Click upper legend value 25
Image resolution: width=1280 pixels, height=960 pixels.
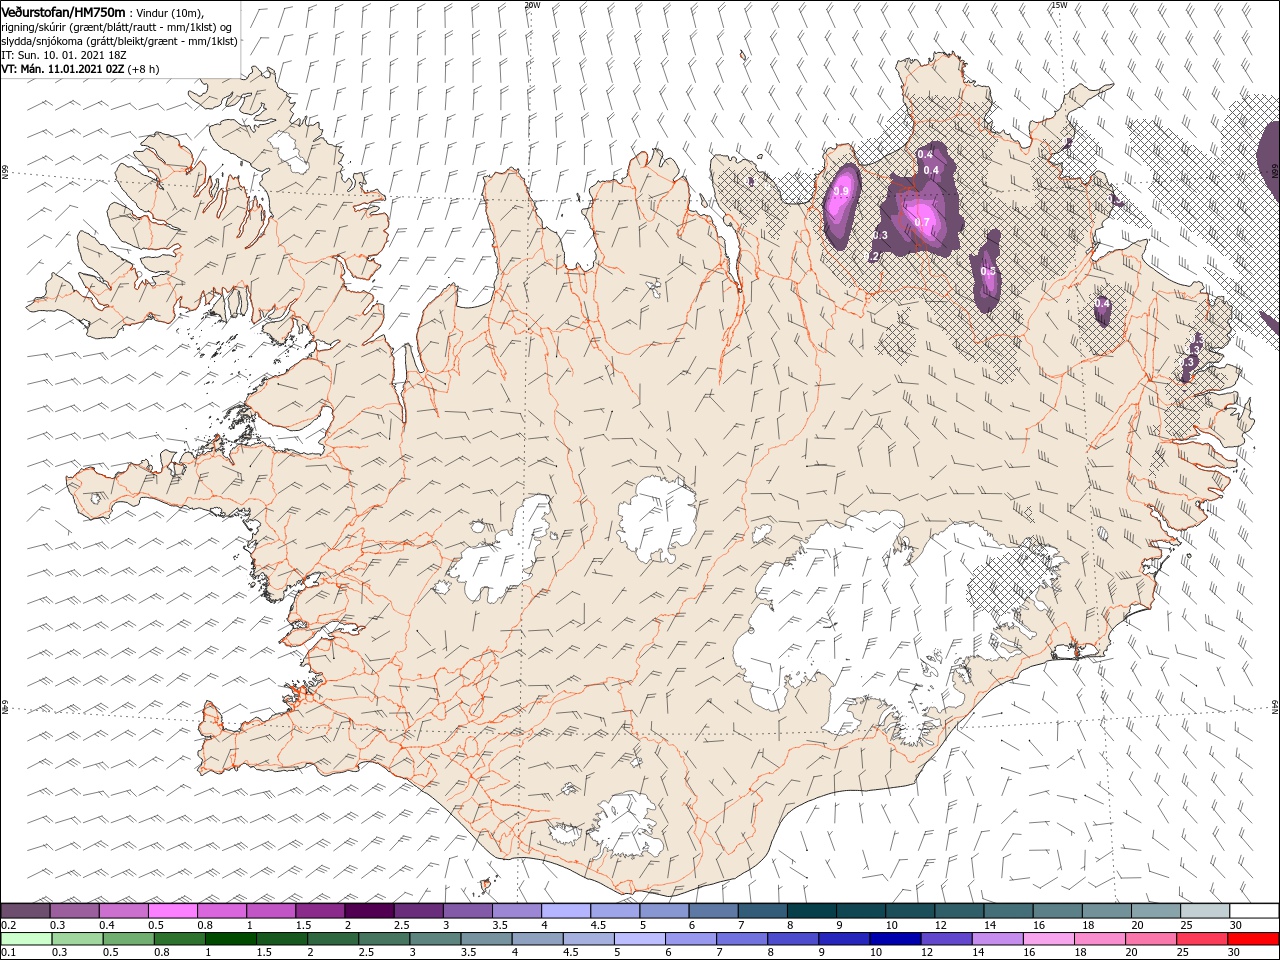(x=1185, y=925)
